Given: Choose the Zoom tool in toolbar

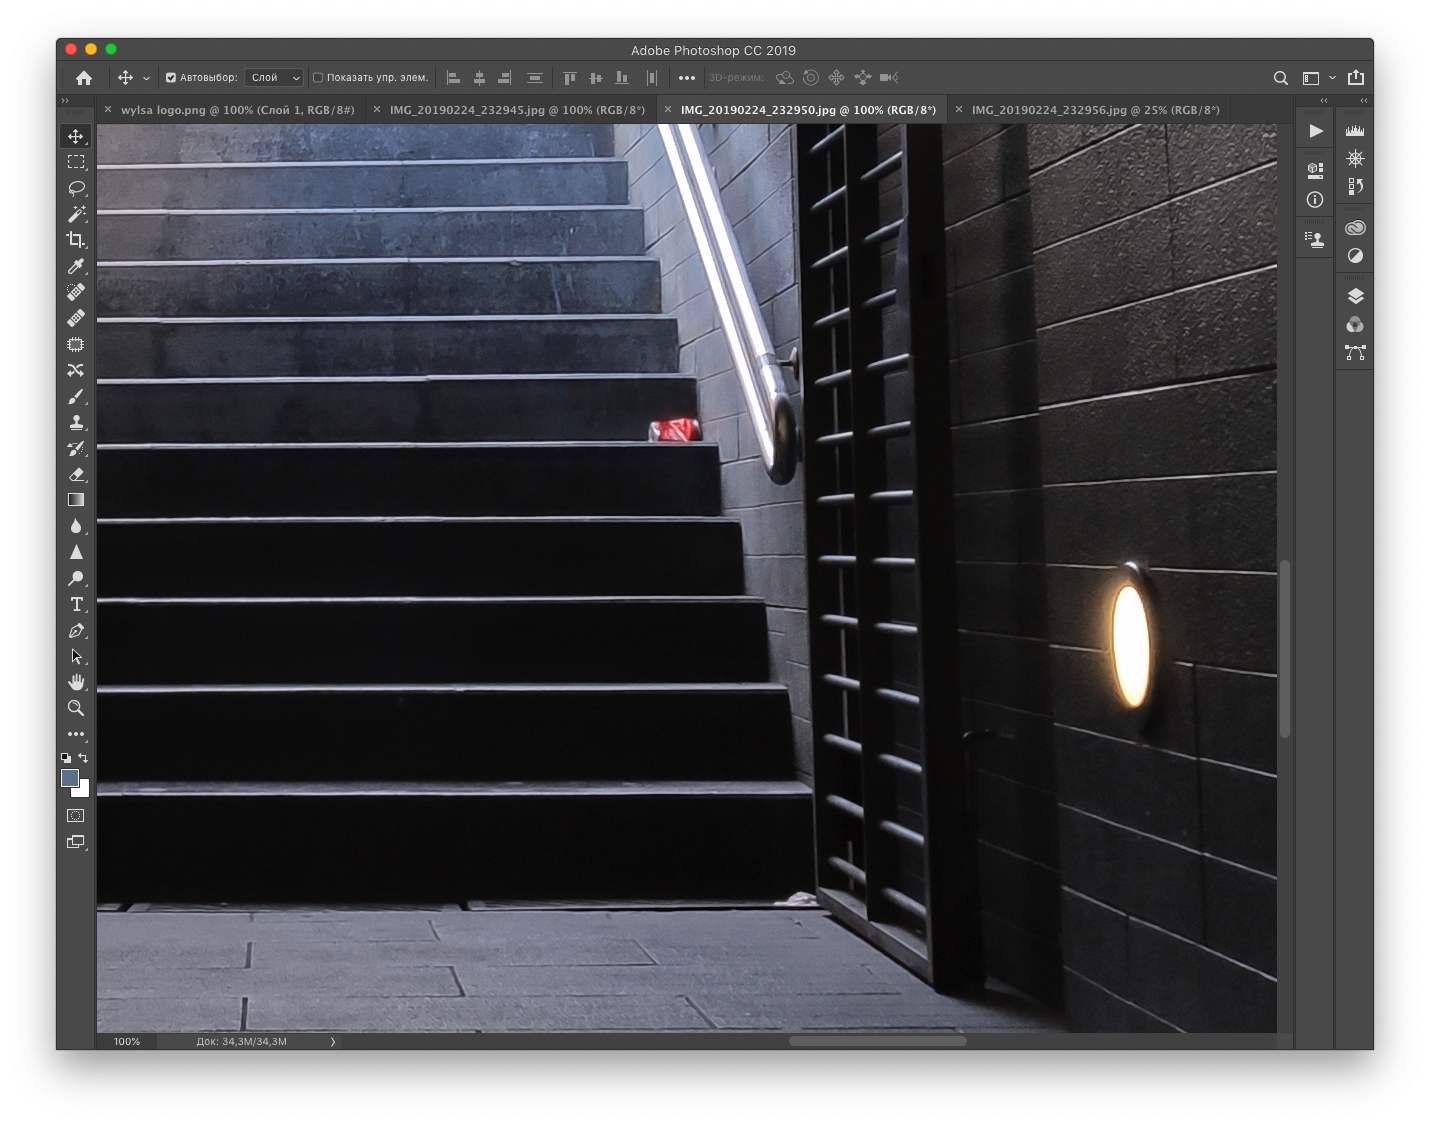Looking at the screenshot, I should coord(76,708).
